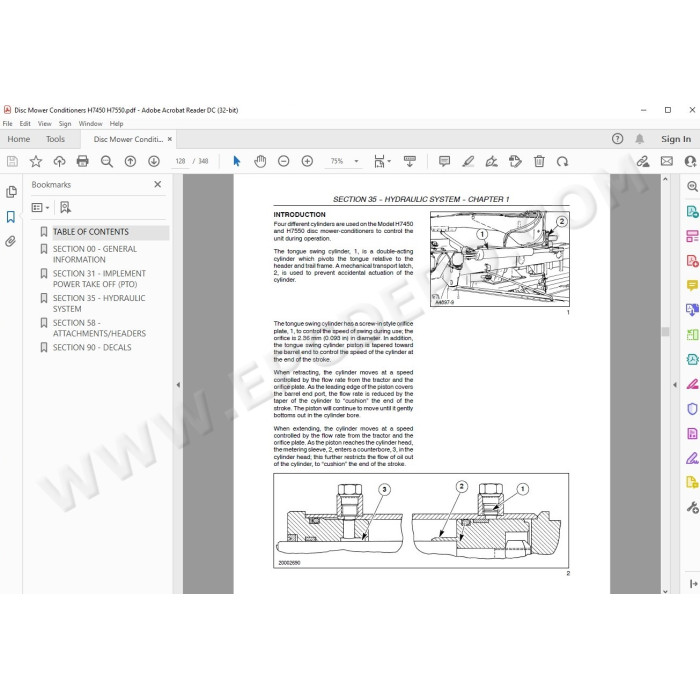Choose the selection arrow tool
700x700 pixels.
click(237, 161)
